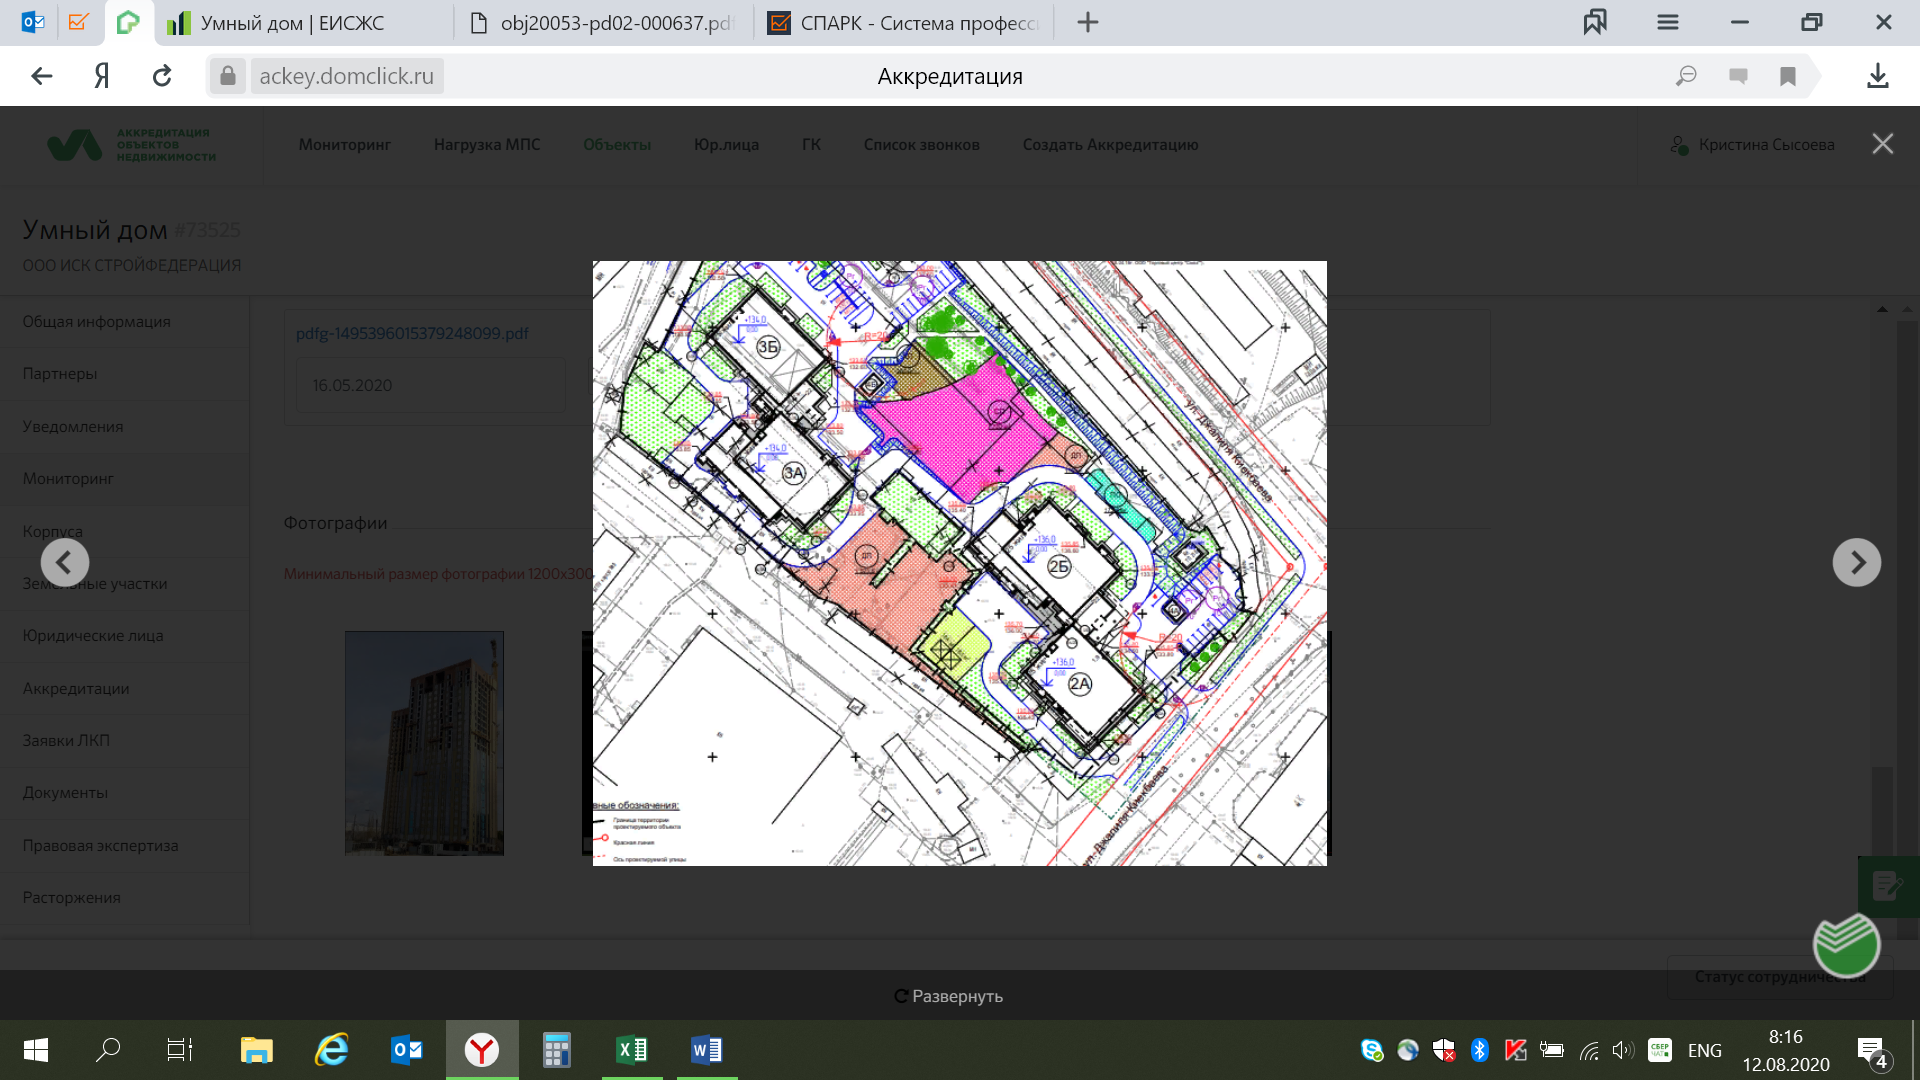Image resolution: width=1920 pixels, height=1080 pixels.
Task: Click the Sberbank accreditation logo
Action: click(x=131, y=145)
